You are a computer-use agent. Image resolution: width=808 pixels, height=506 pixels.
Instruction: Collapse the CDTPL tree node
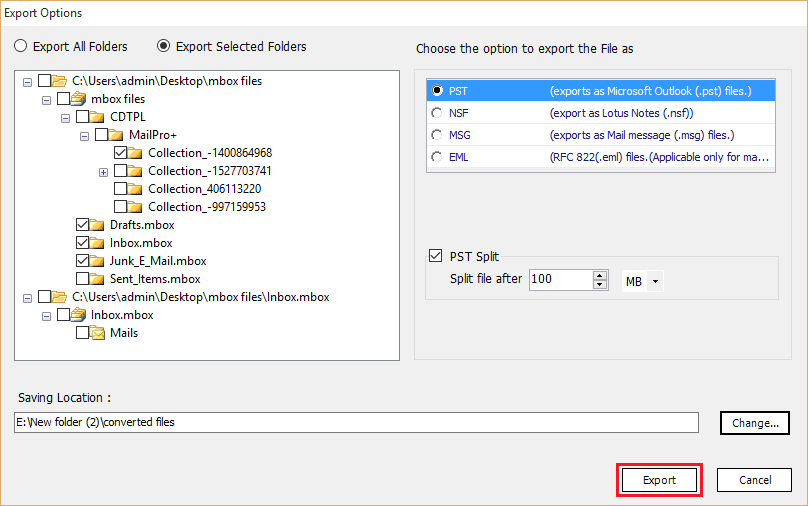point(66,117)
